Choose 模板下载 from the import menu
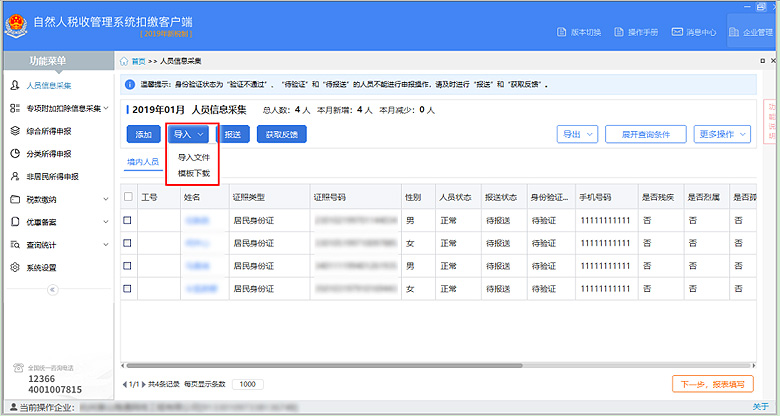Image resolution: width=780 pixels, height=416 pixels. pos(193,173)
